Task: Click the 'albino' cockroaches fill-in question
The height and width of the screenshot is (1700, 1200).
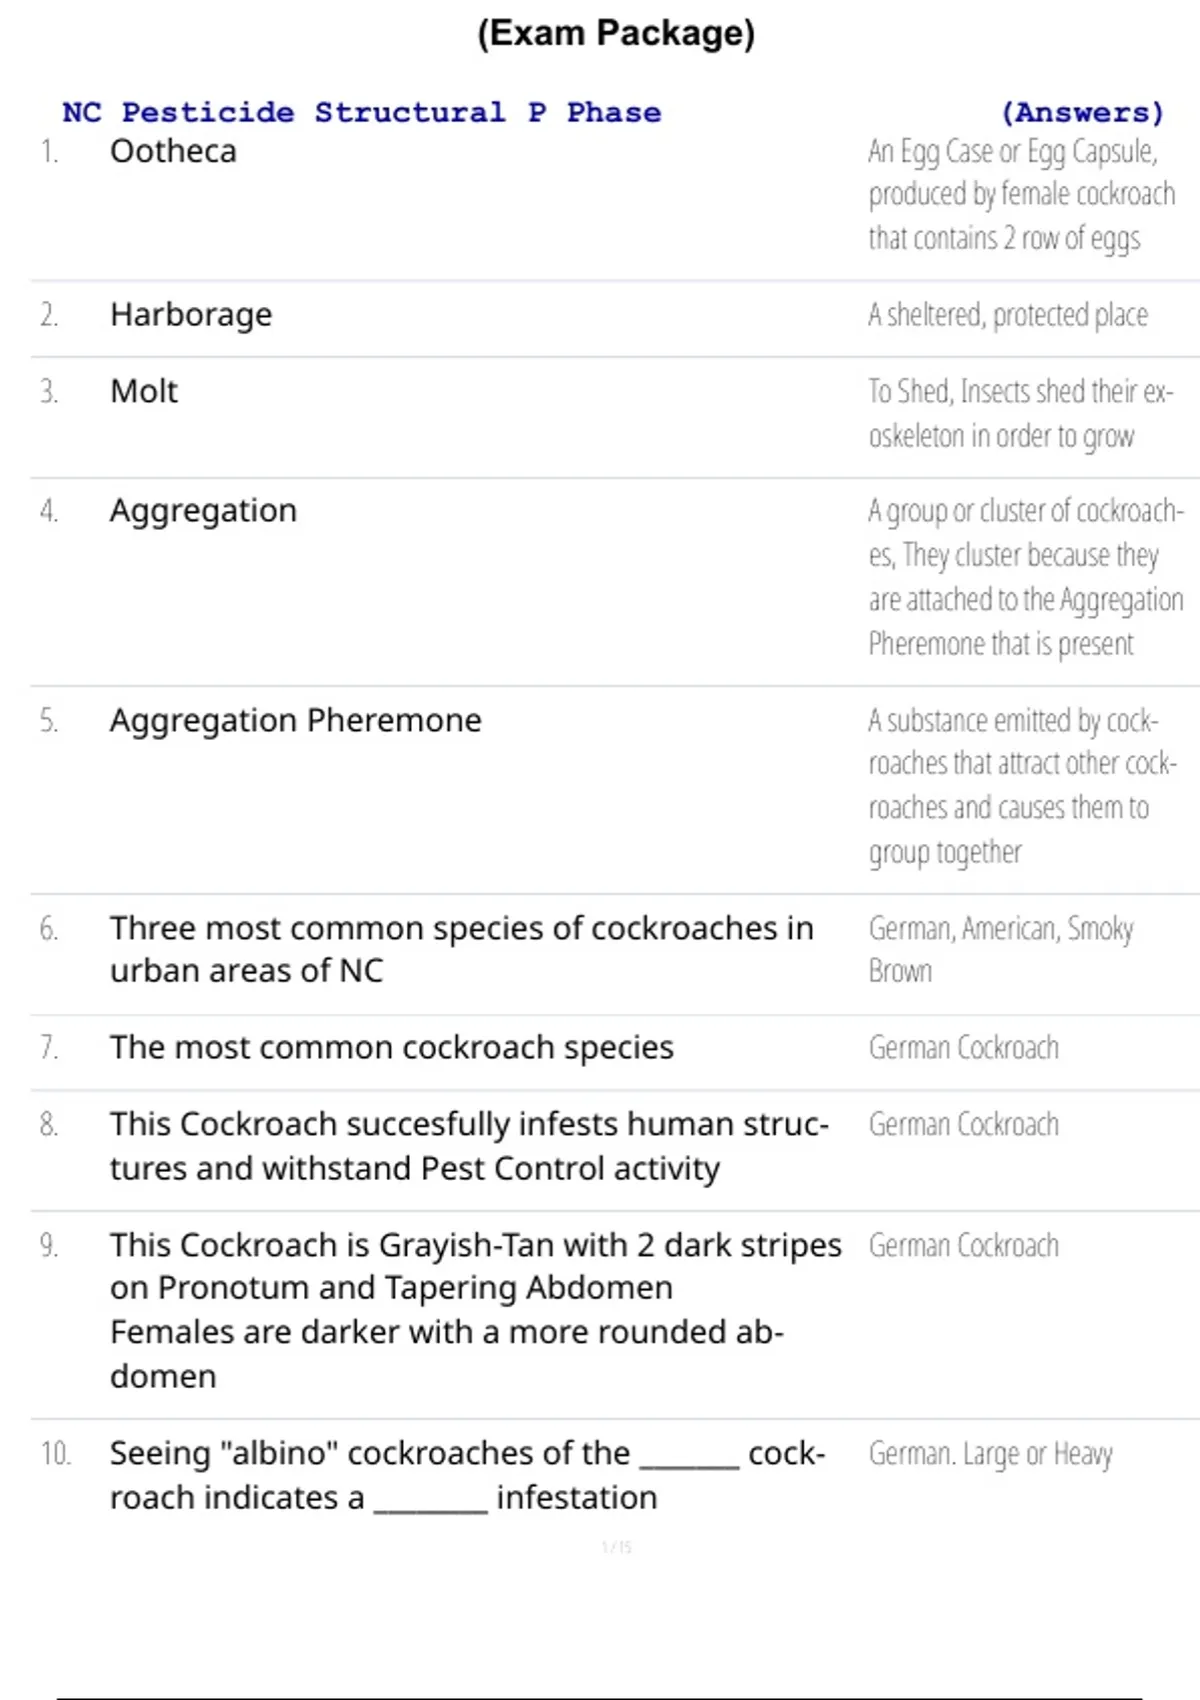Action: click(468, 1475)
